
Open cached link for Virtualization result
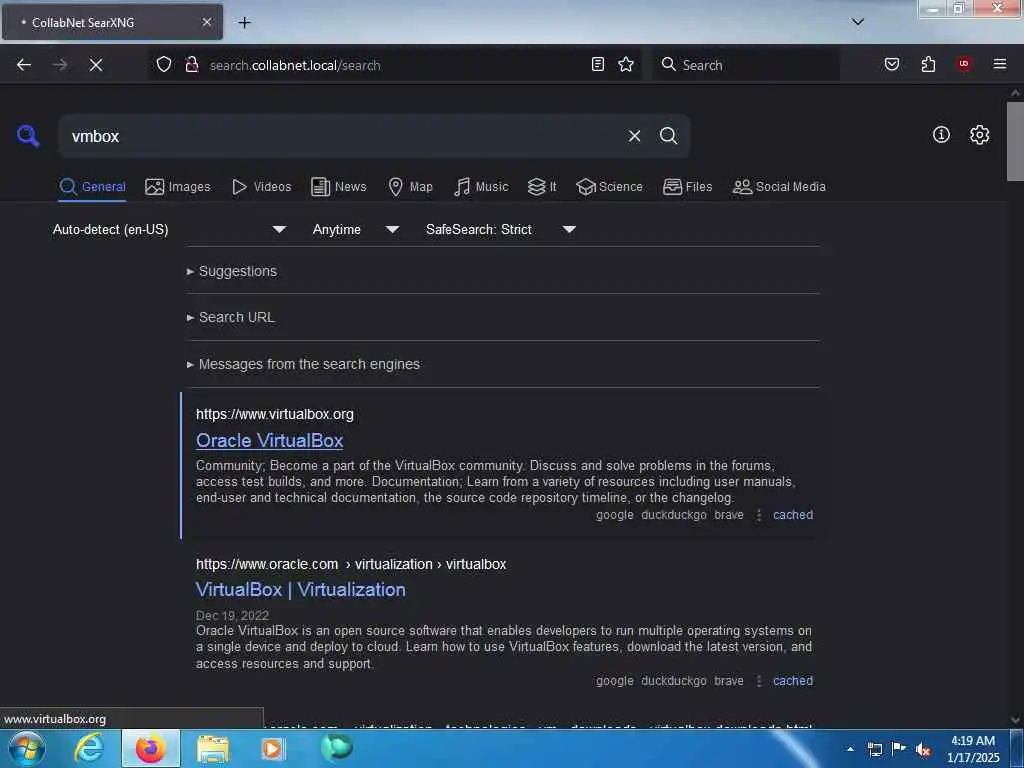point(793,680)
